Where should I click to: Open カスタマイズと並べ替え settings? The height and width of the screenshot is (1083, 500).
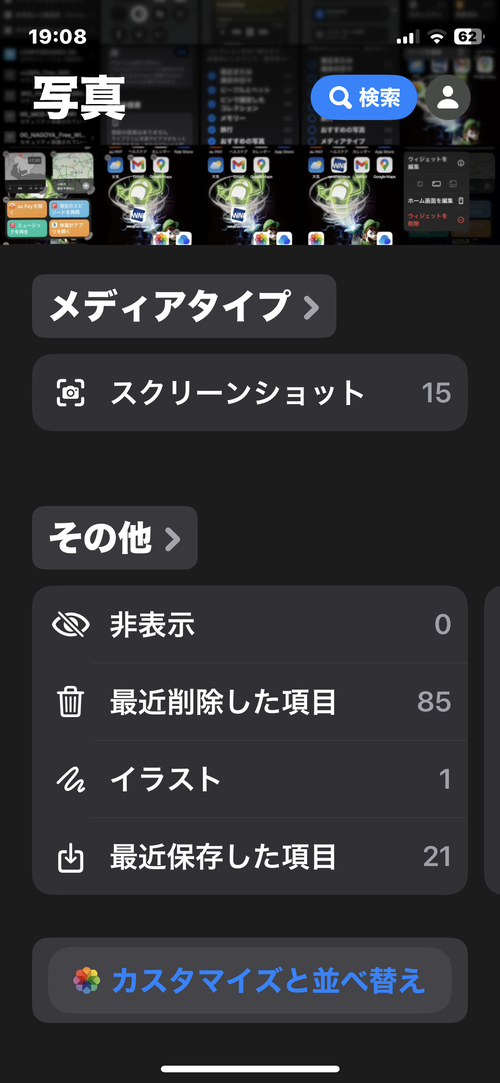[250, 980]
